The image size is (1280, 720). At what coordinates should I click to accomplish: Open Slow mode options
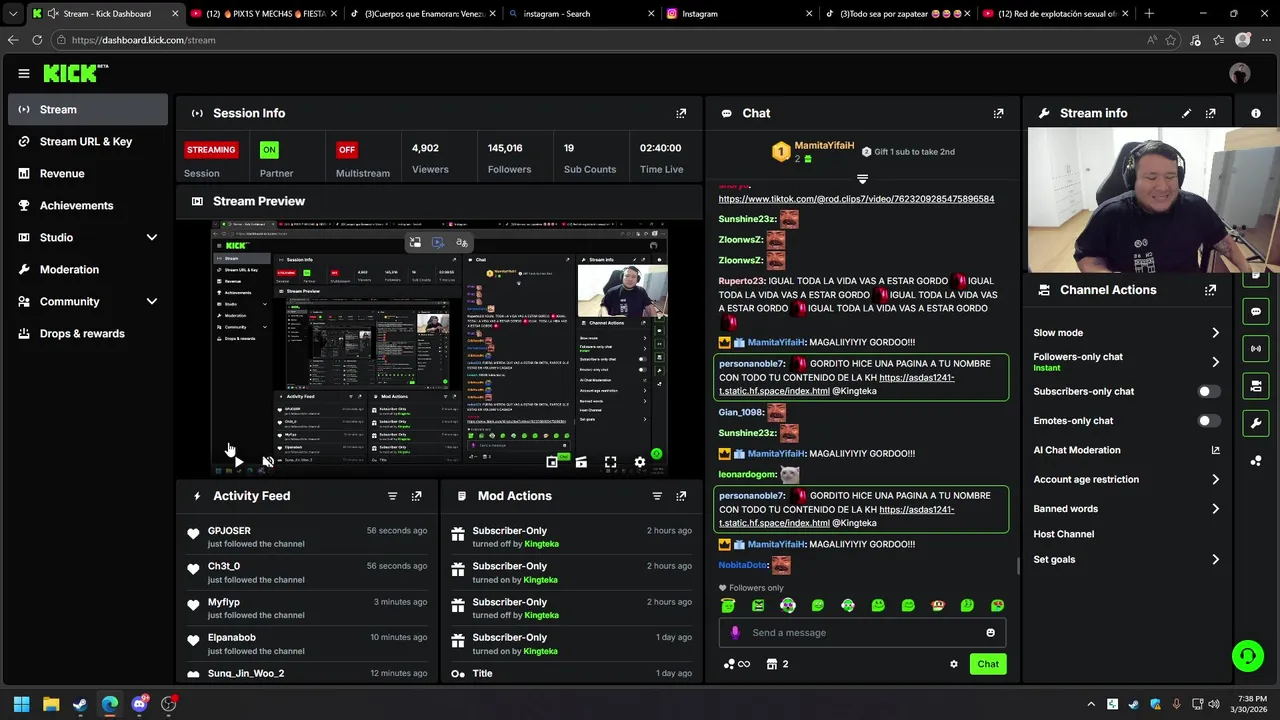[x=1127, y=333]
